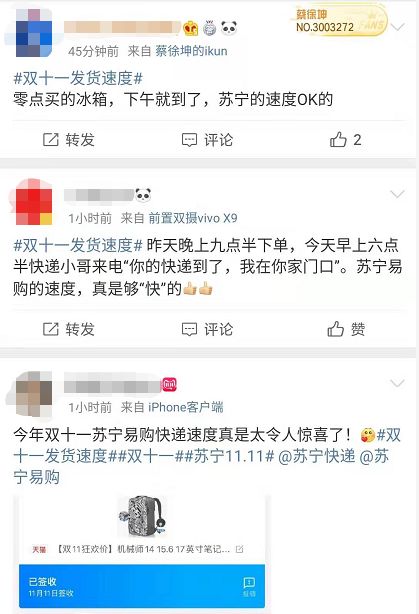Viewport: 419px width, 614px height.
Task: Repost the first post via 转发
Action: tap(69, 140)
